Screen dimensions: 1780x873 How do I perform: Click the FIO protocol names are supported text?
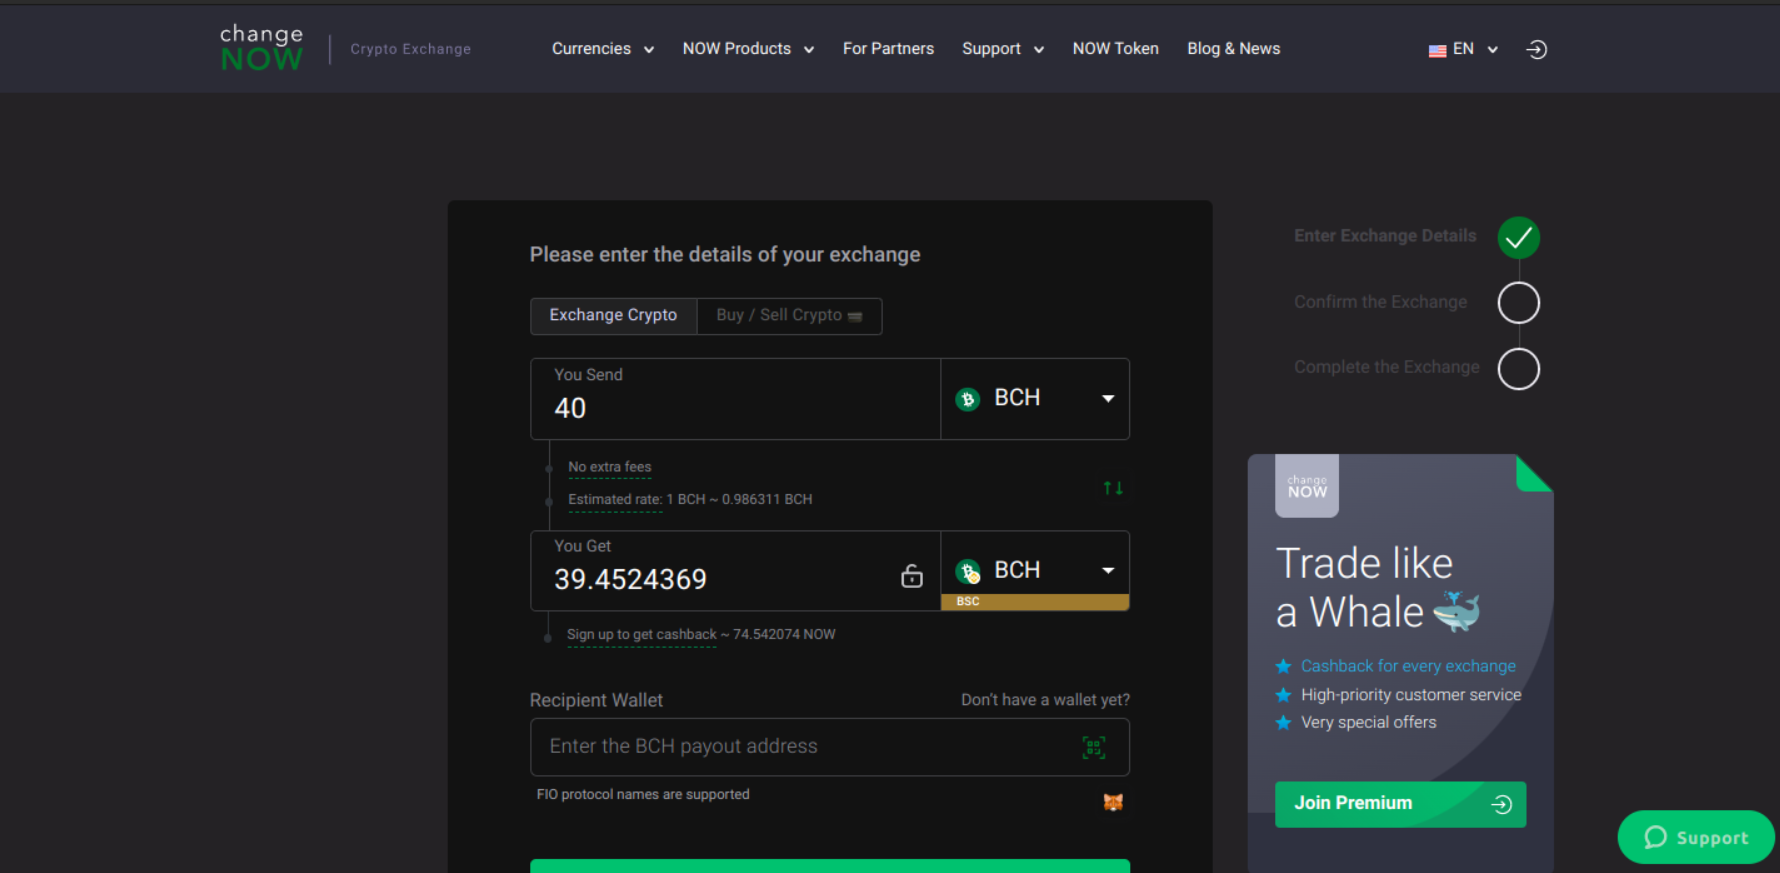click(643, 795)
